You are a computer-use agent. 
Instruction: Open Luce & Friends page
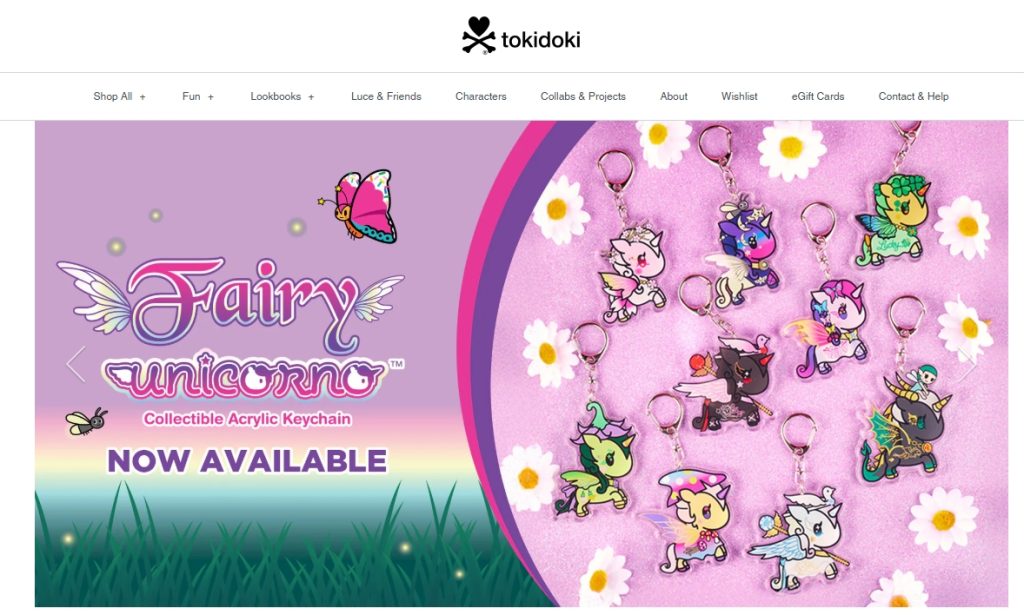386,96
